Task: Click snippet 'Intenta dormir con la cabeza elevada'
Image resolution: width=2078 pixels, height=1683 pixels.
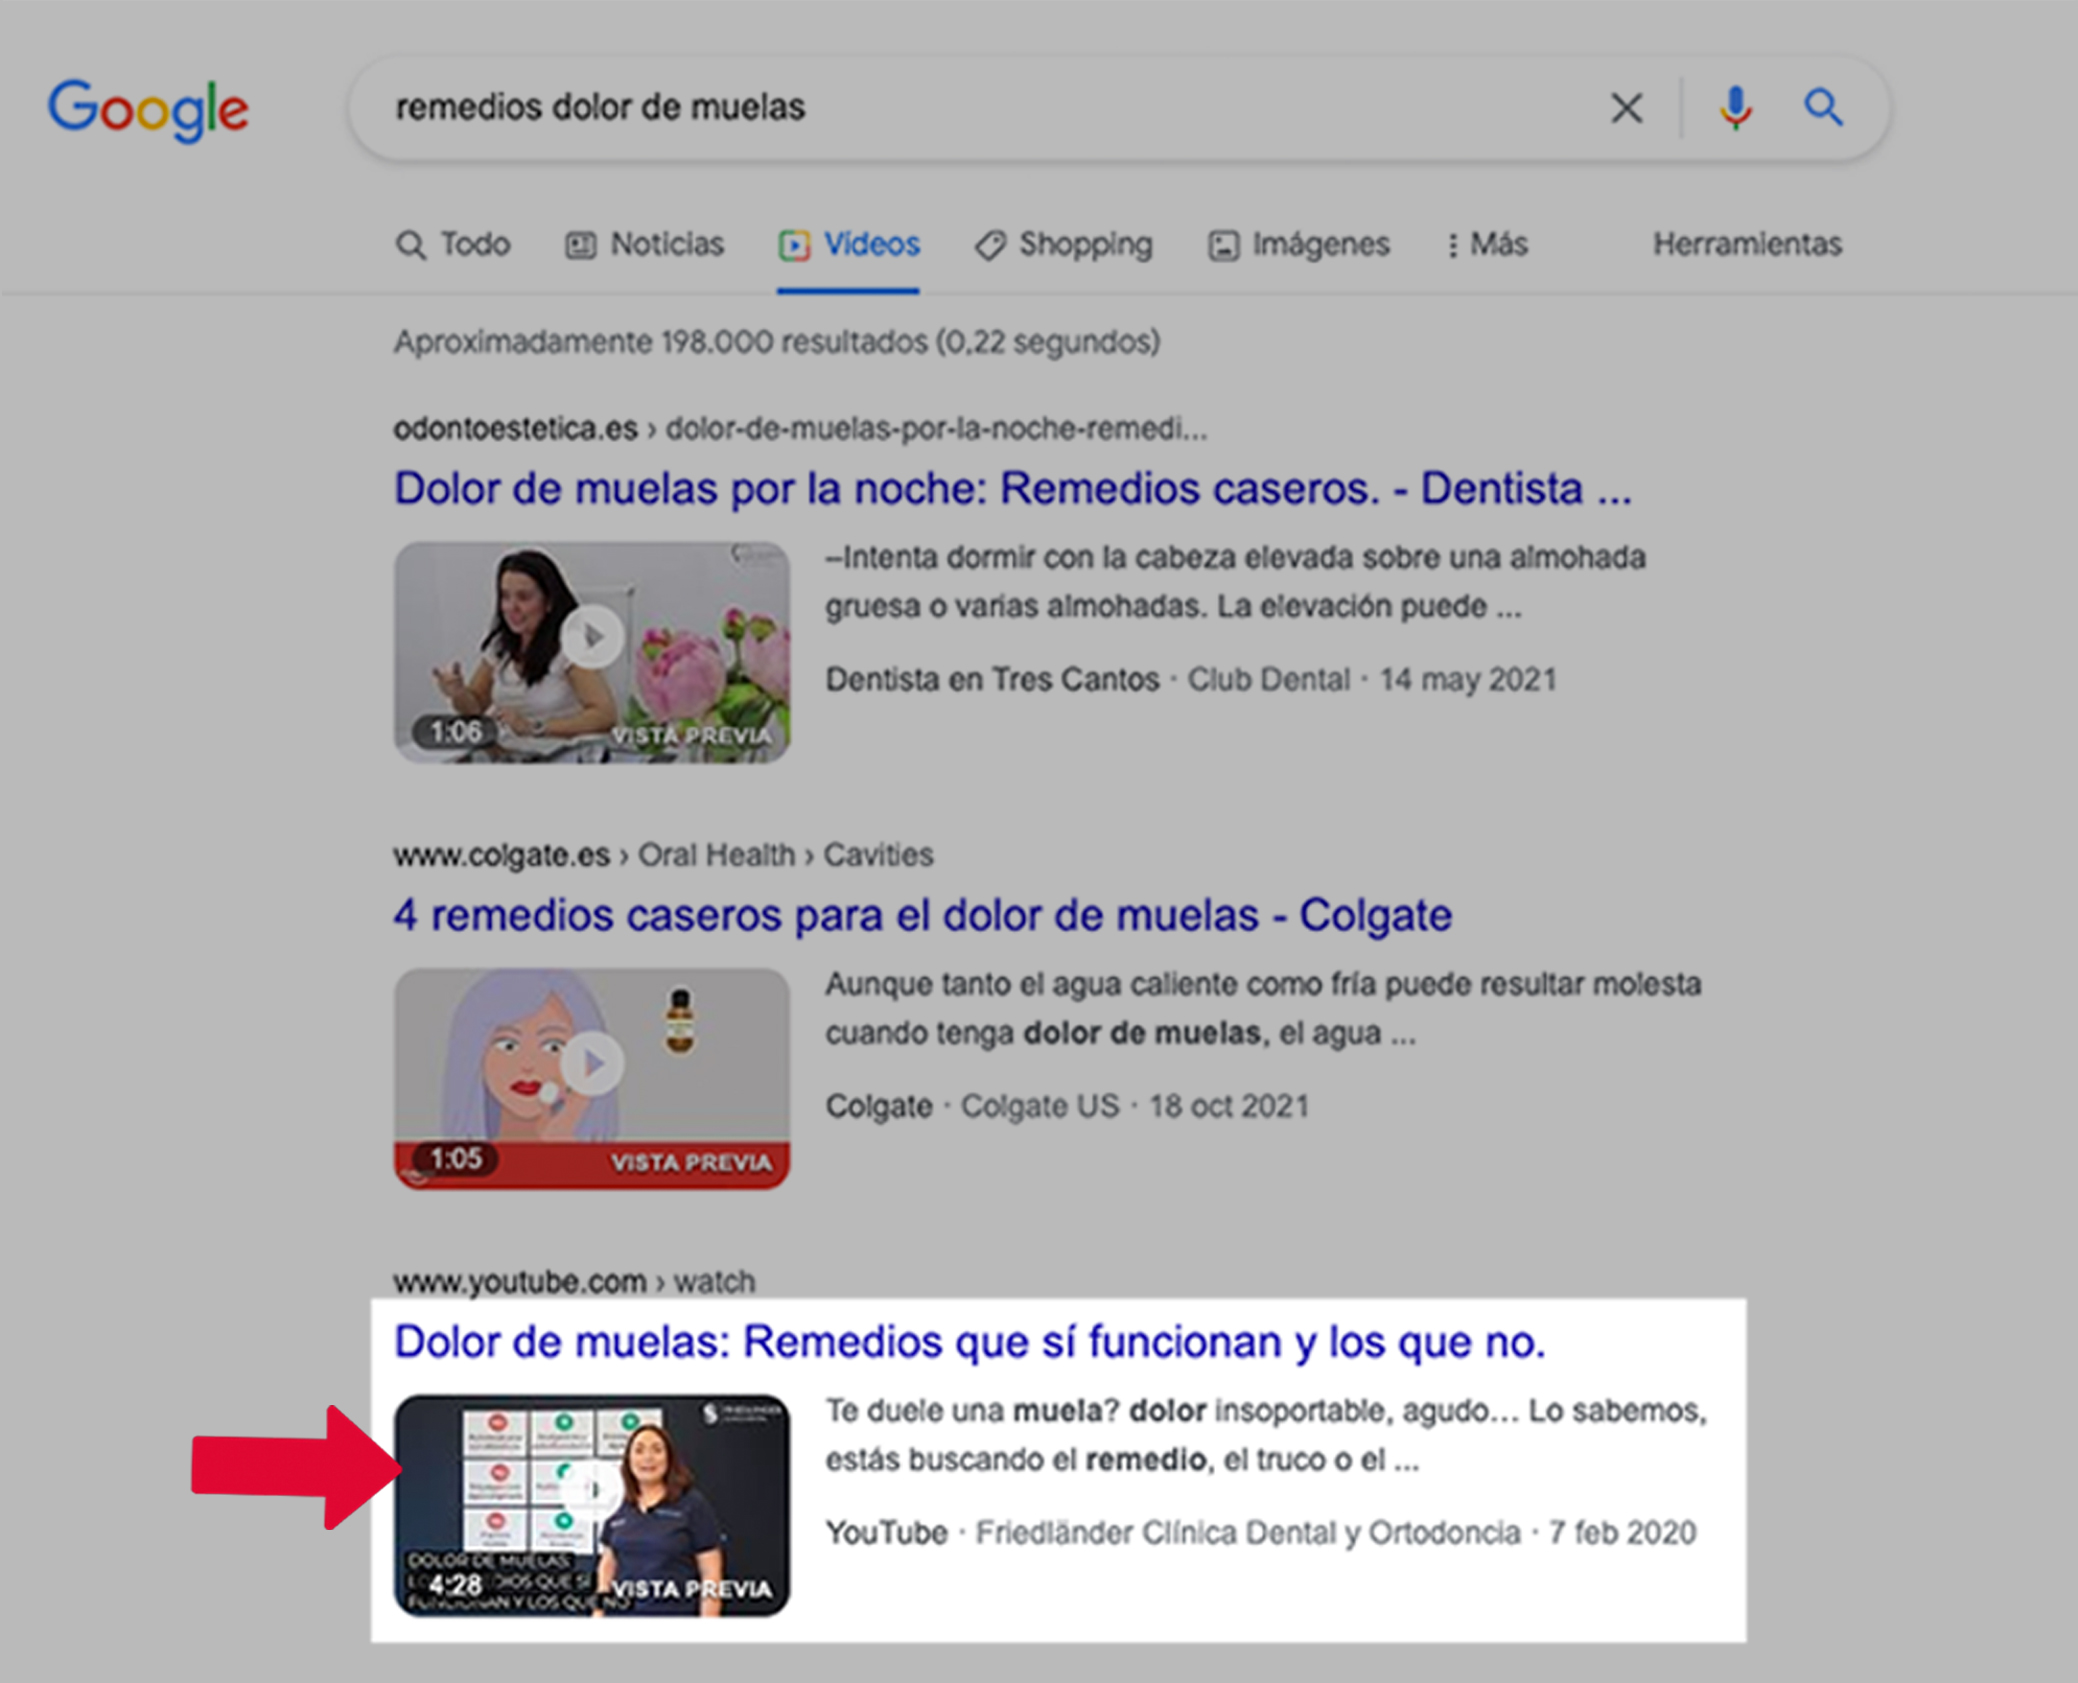Action: click(1234, 581)
